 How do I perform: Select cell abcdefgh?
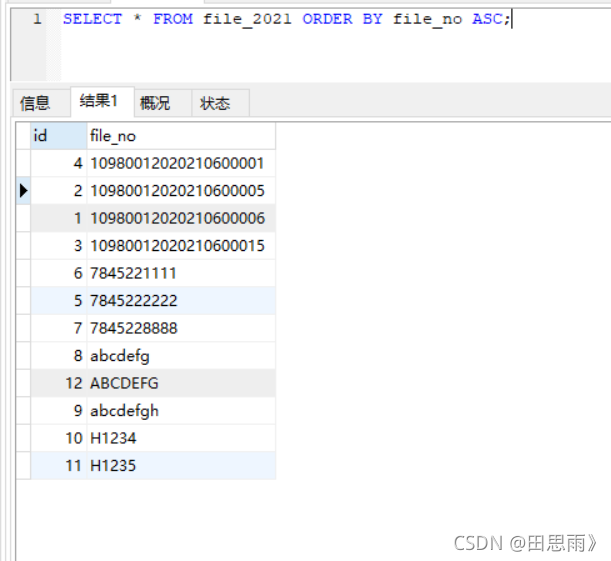[x=181, y=411]
